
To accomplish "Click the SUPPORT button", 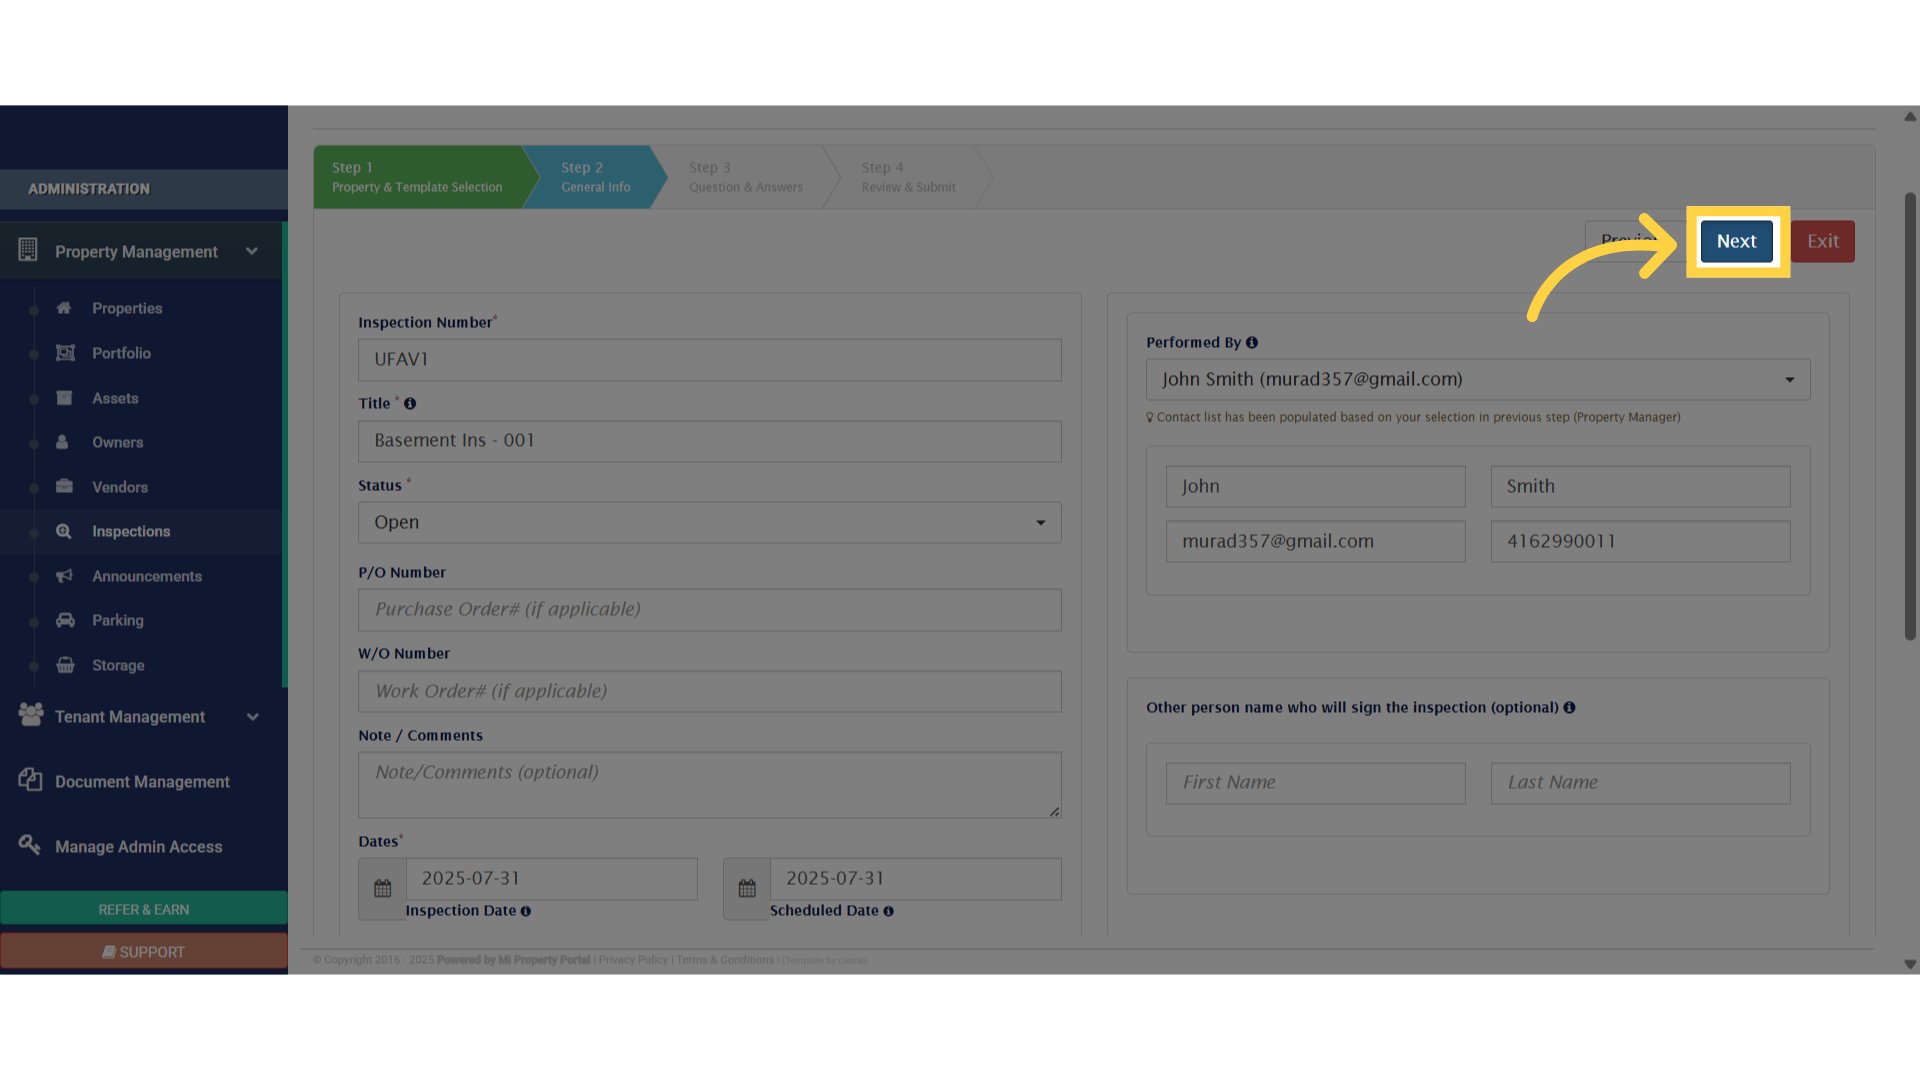I will (x=144, y=952).
